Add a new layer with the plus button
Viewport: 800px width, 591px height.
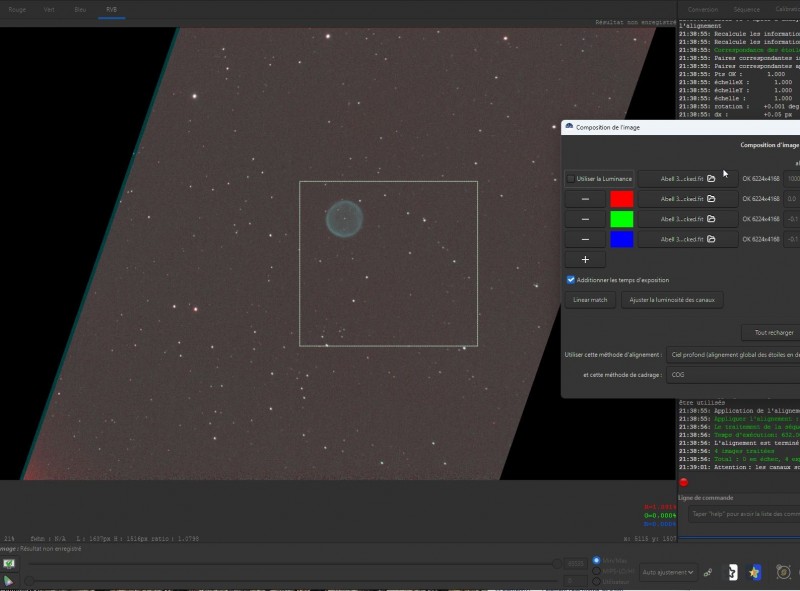(x=585, y=259)
